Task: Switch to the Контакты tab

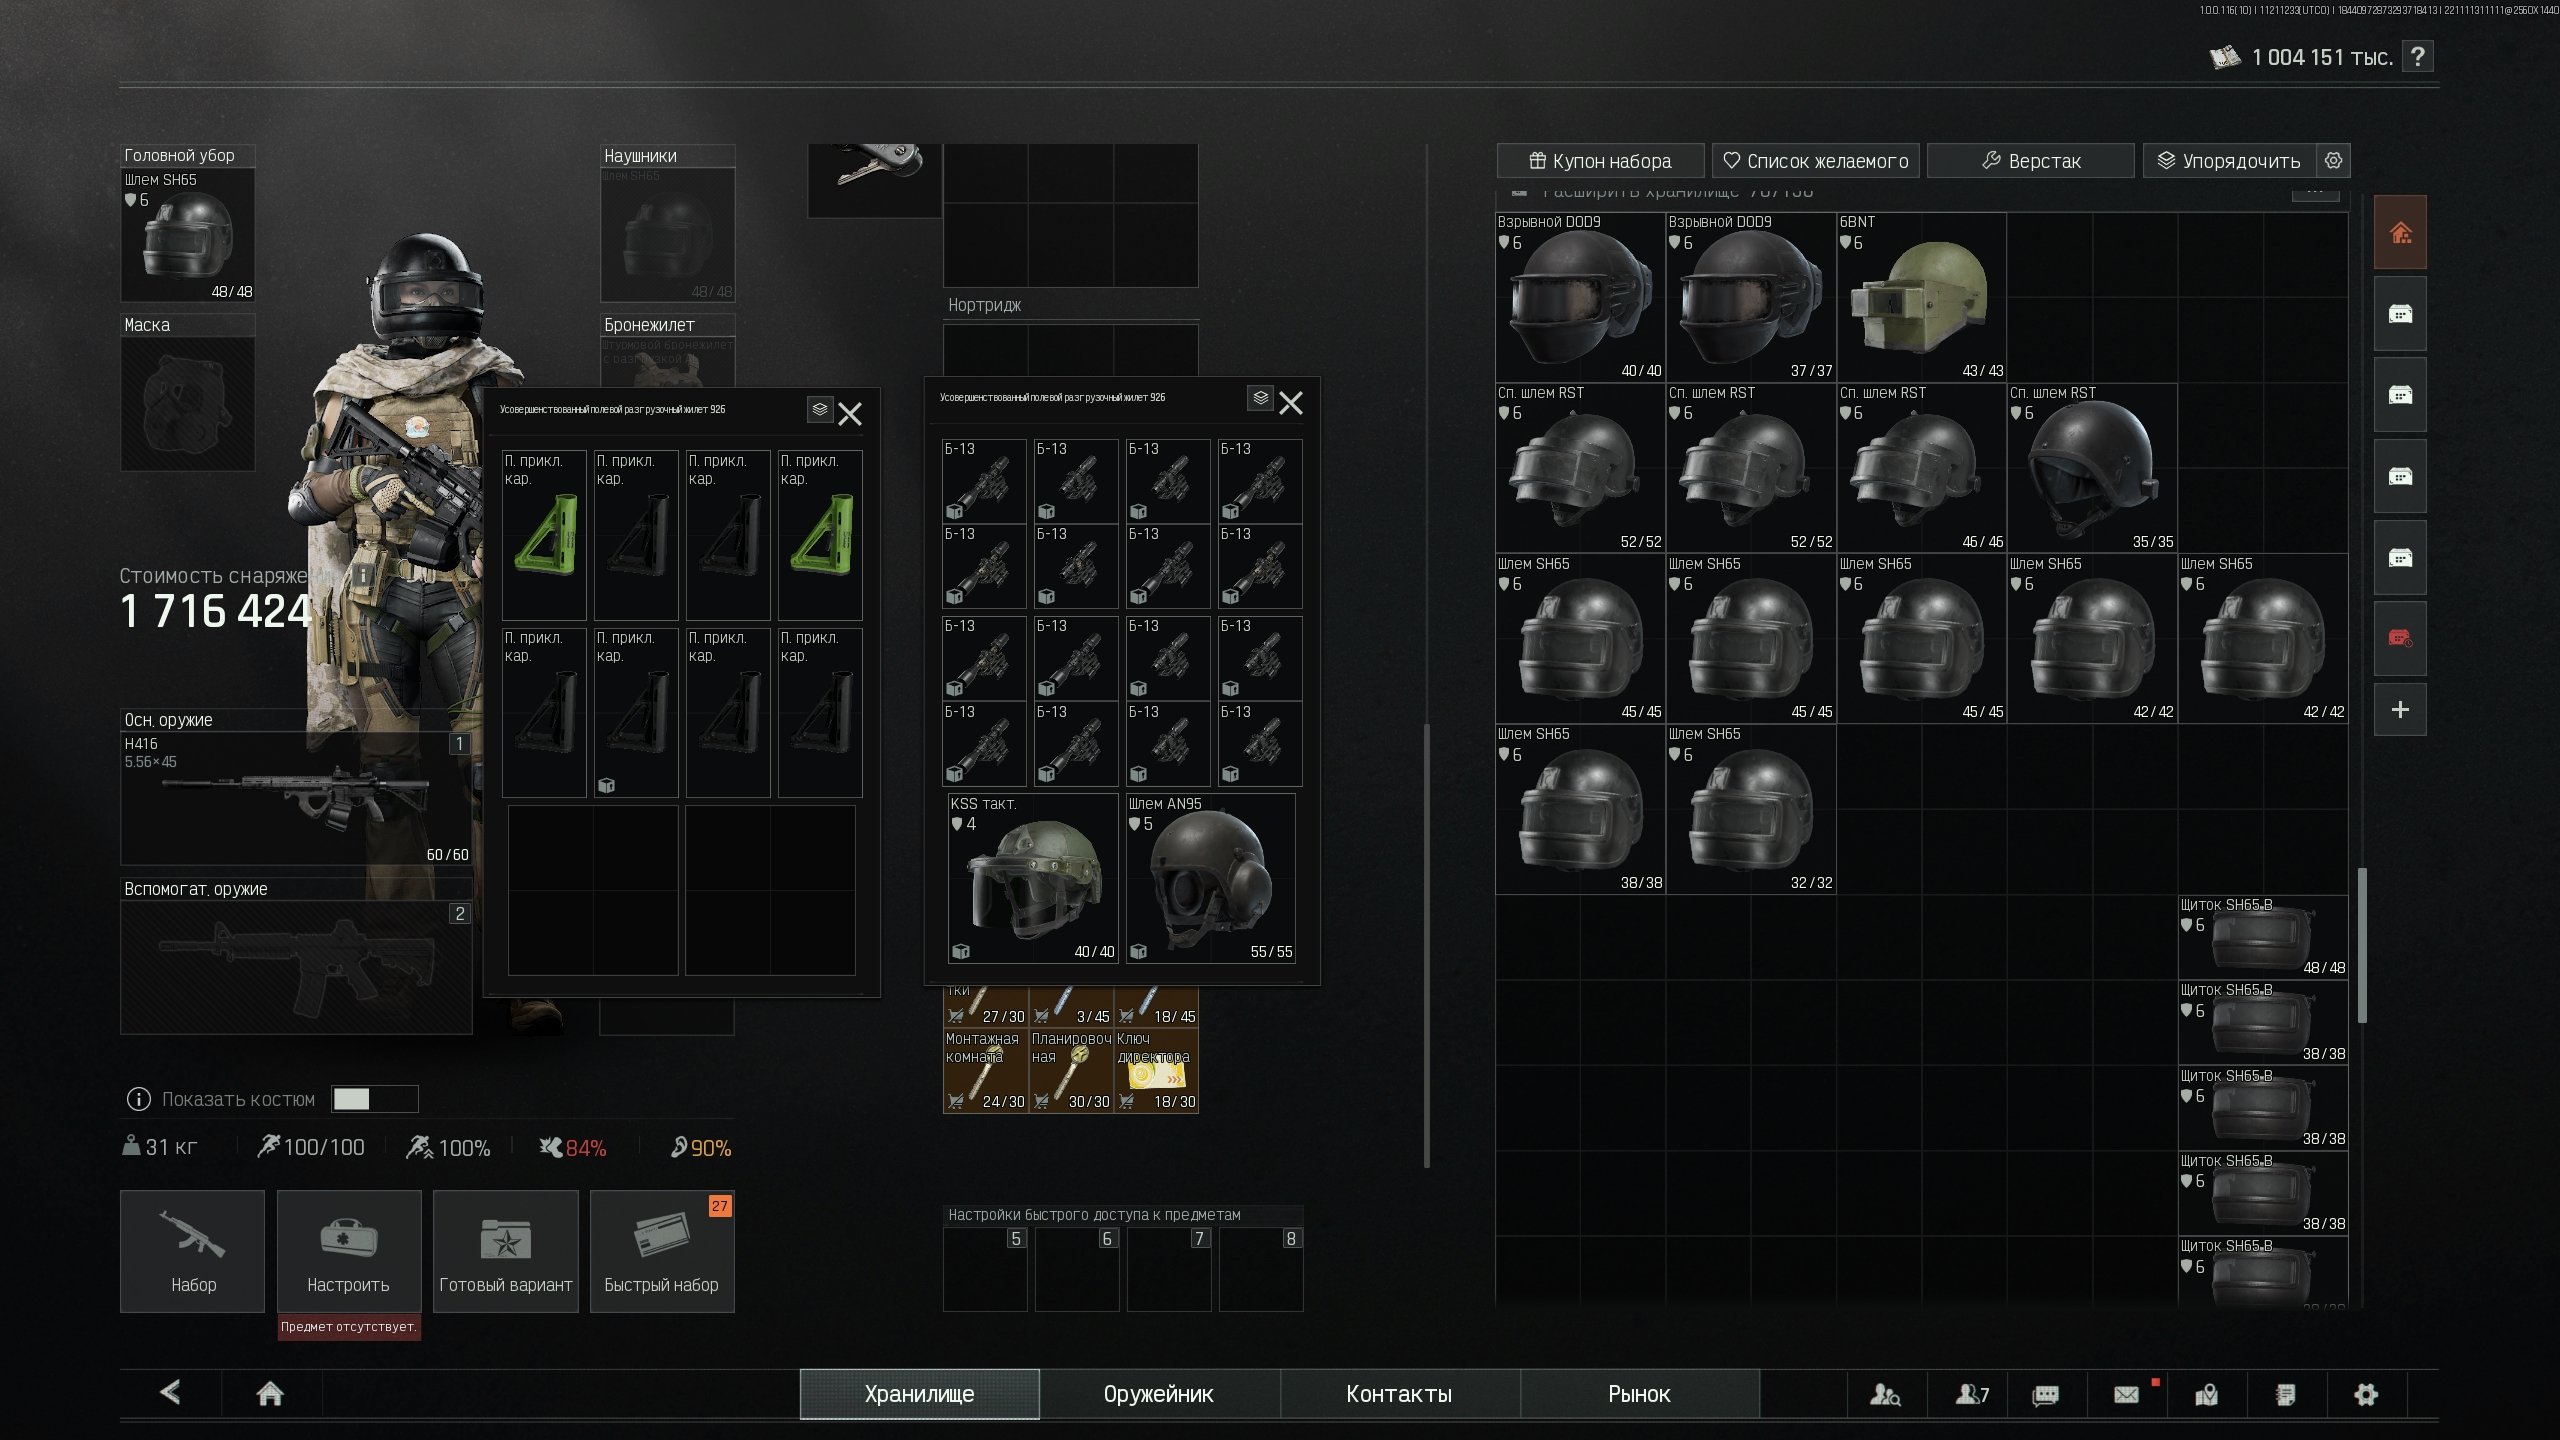Action: coord(1399,1394)
